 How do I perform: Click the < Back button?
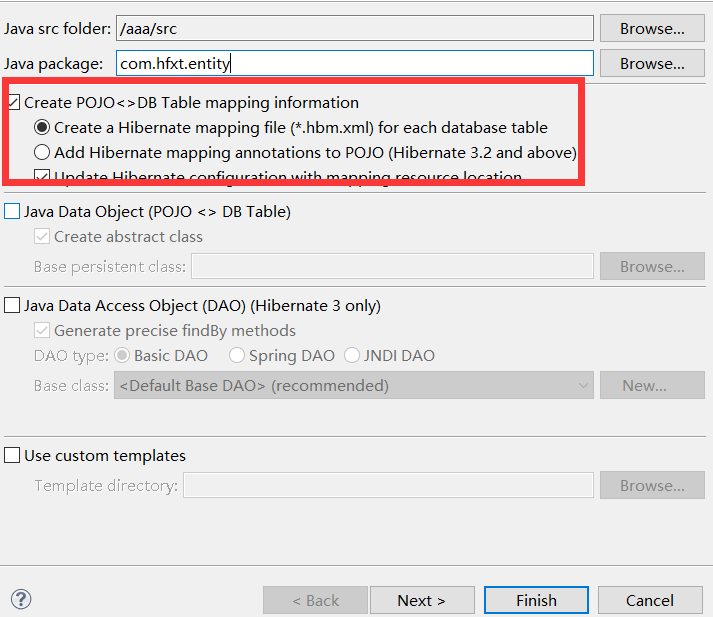315,600
